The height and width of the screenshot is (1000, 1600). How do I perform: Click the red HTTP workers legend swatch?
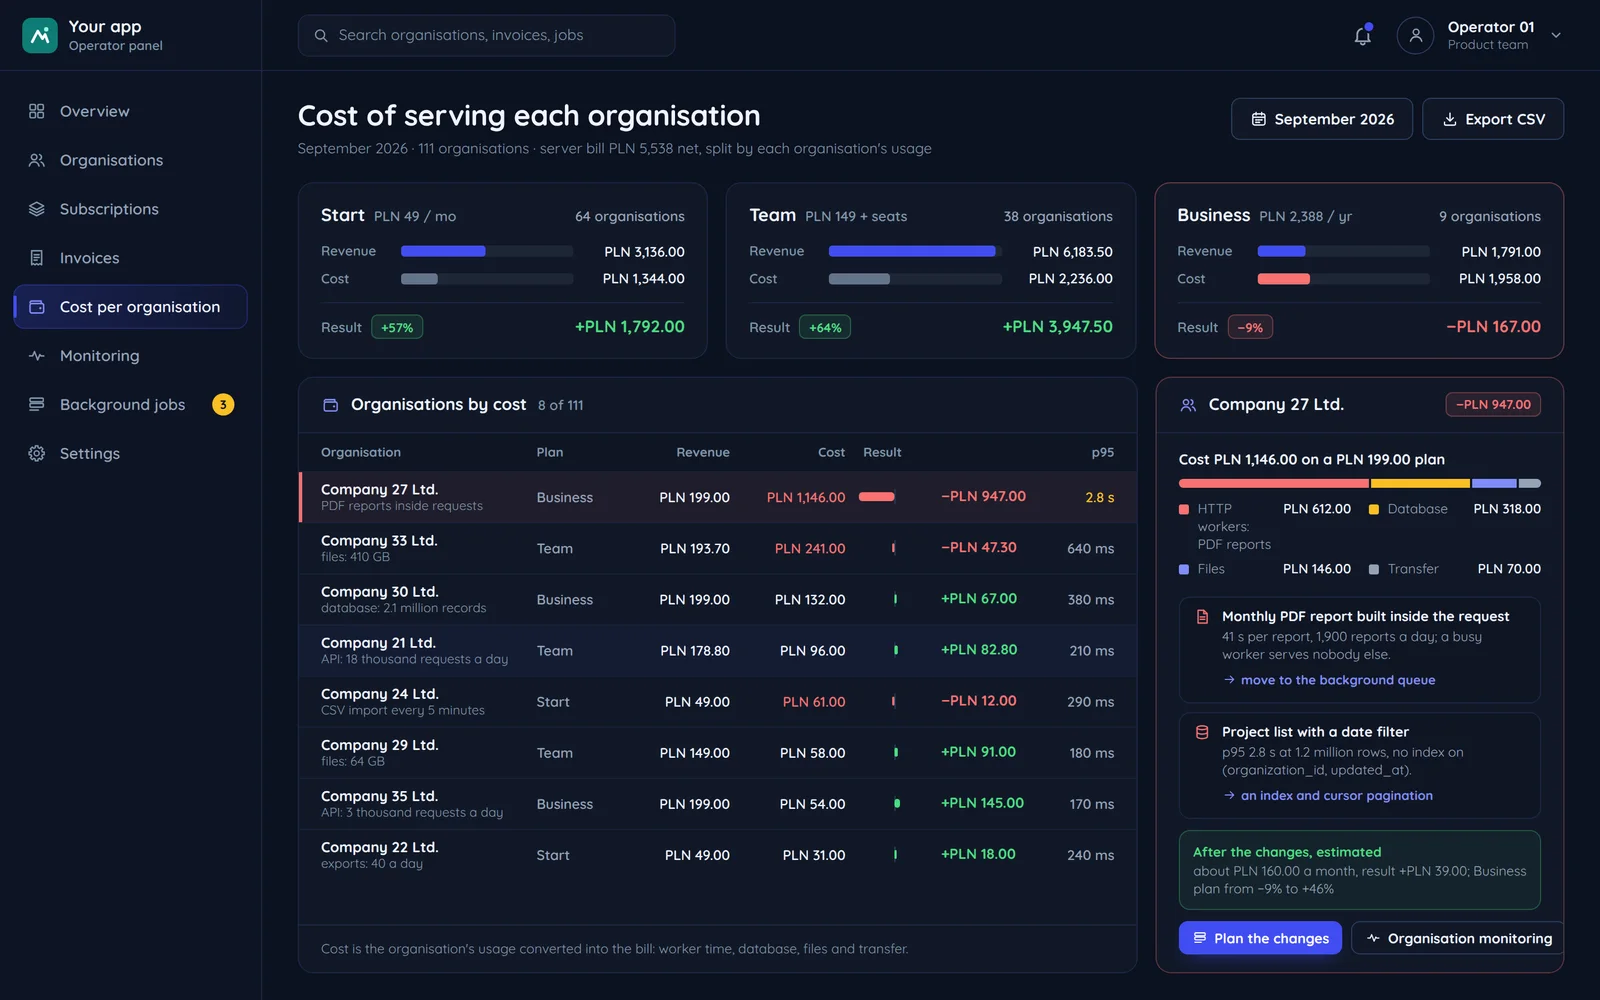[1184, 510]
